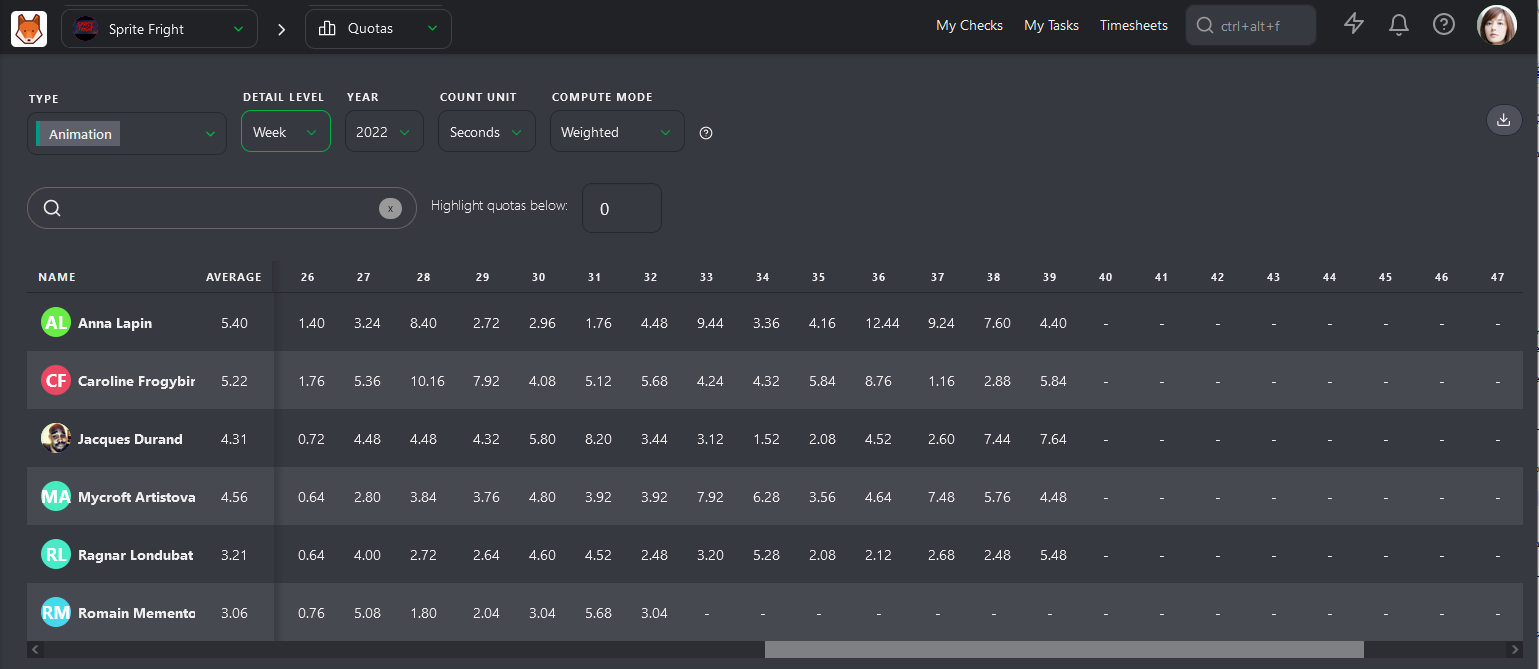The width and height of the screenshot is (1539, 669).
Task: Click the Kitsu fox logo
Action: [29, 28]
